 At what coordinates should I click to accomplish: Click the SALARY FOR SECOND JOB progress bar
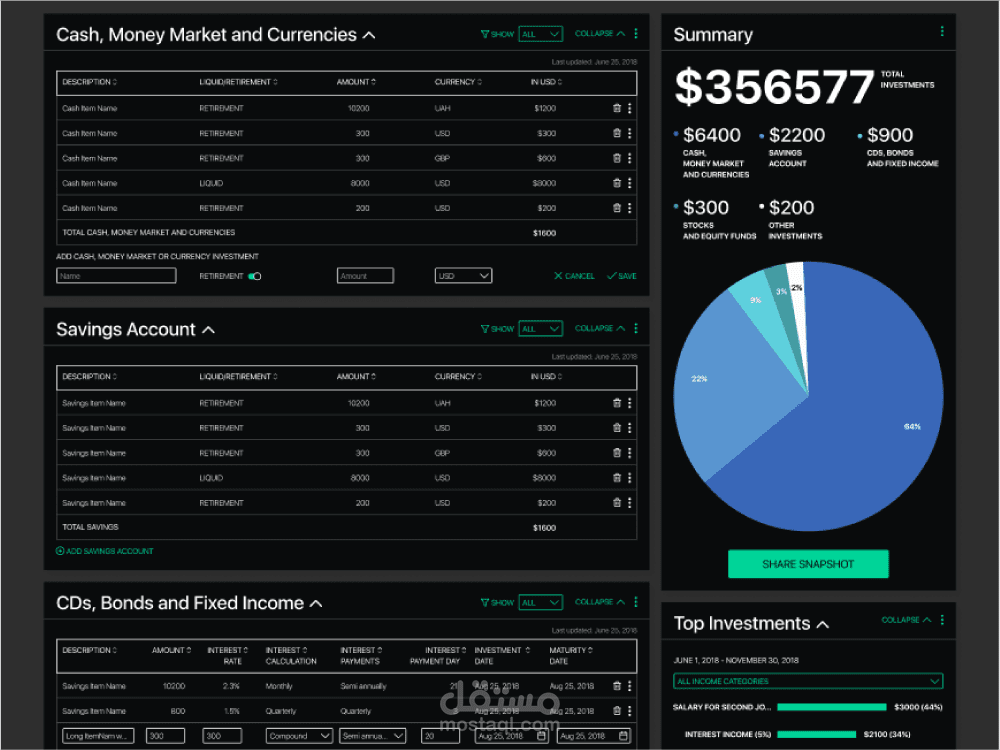[x=832, y=707]
